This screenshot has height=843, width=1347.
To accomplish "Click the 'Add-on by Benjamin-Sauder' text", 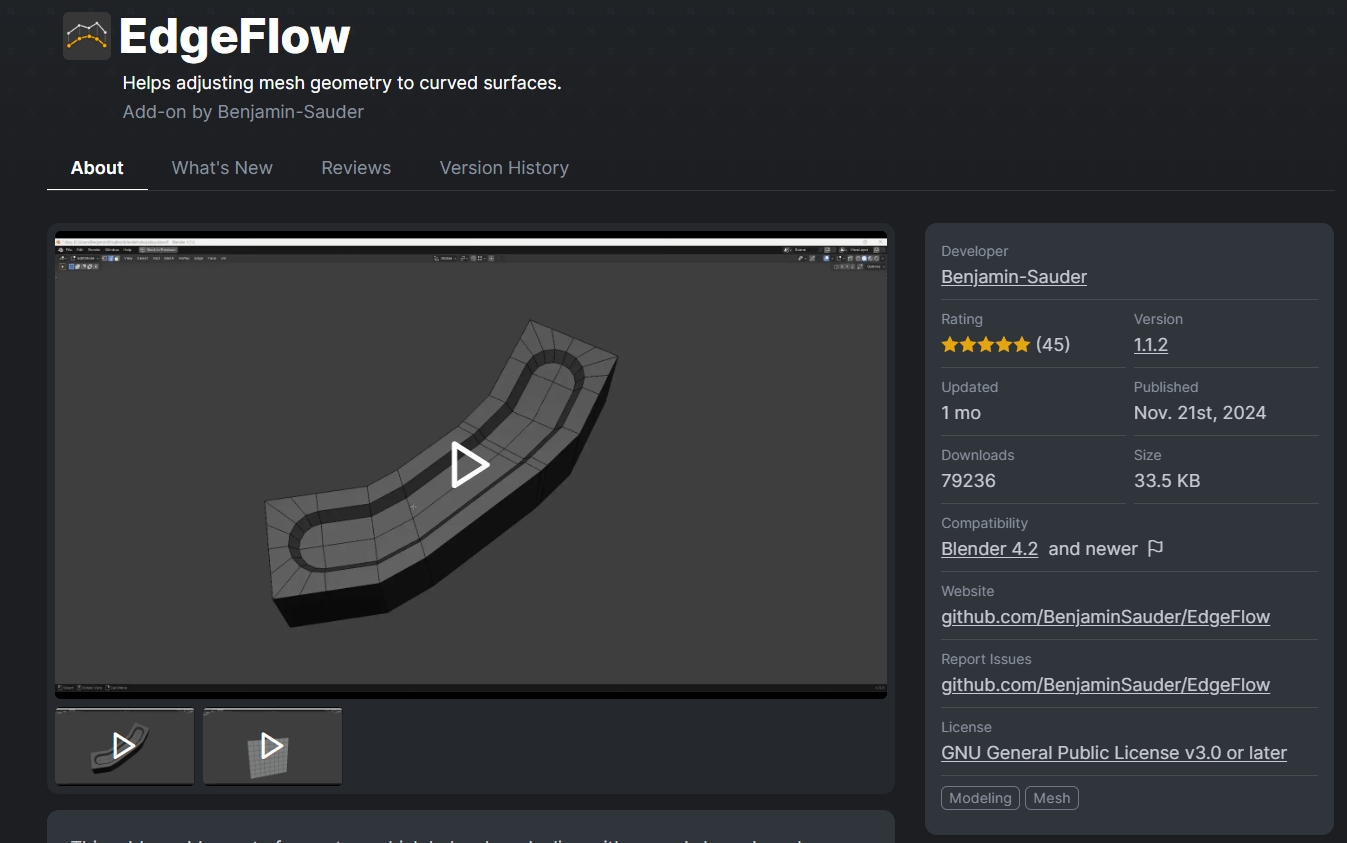I will pyautogui.click(x=243, y=112).
